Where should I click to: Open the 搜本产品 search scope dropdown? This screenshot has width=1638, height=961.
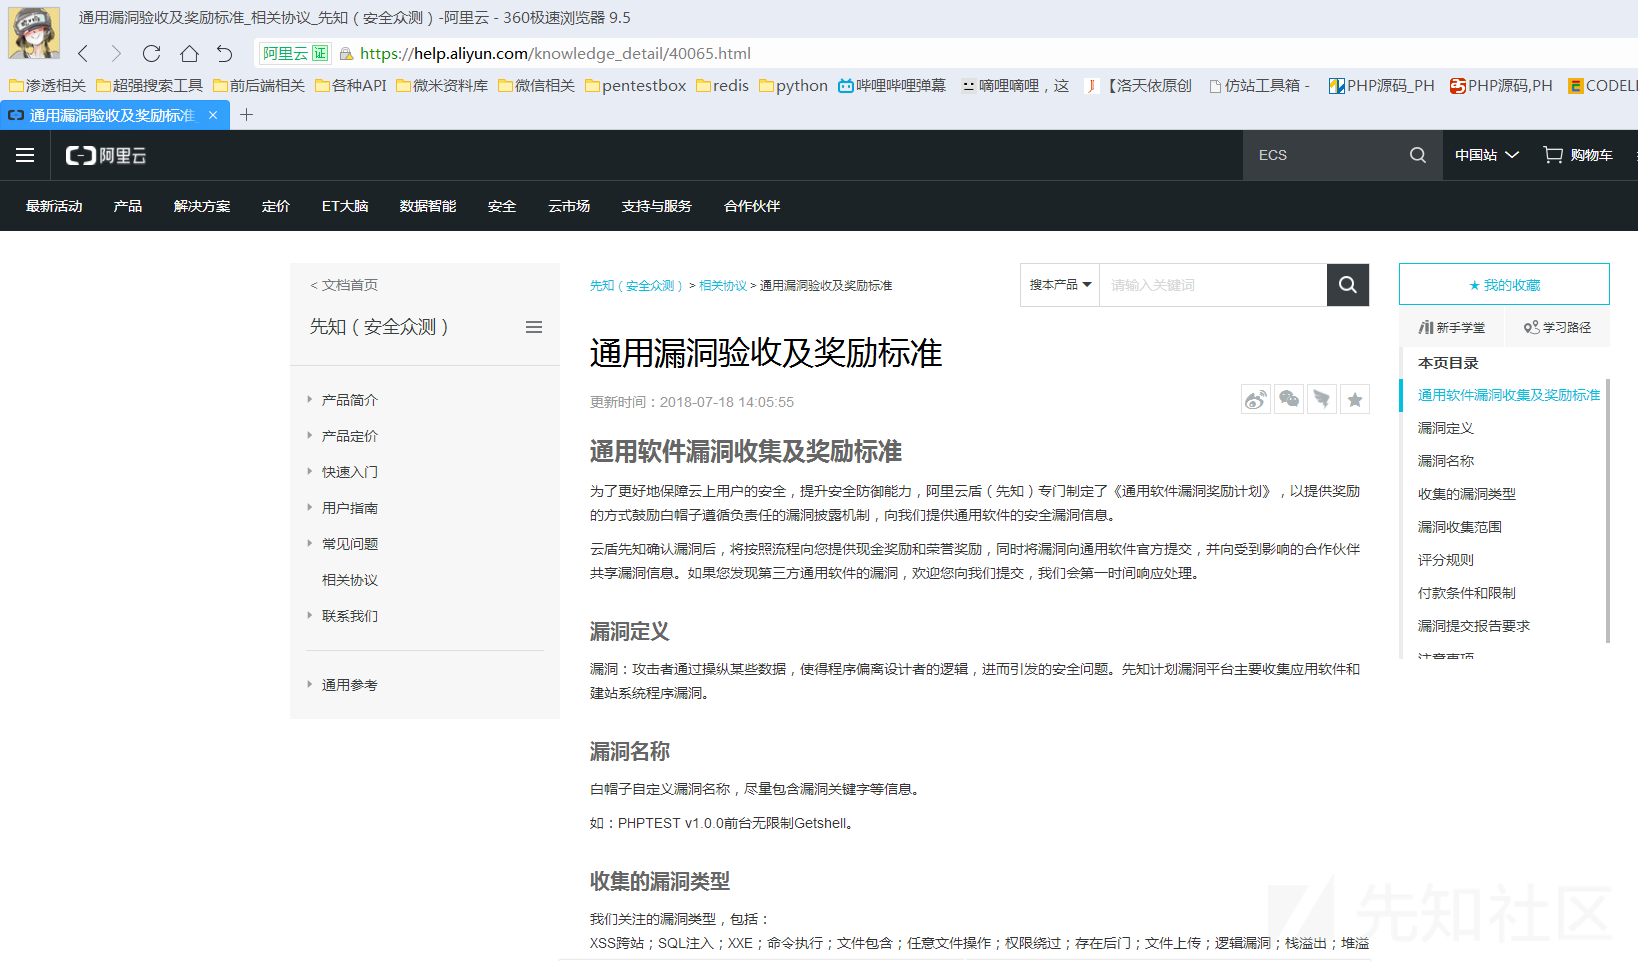click(x=1060, y=285)
